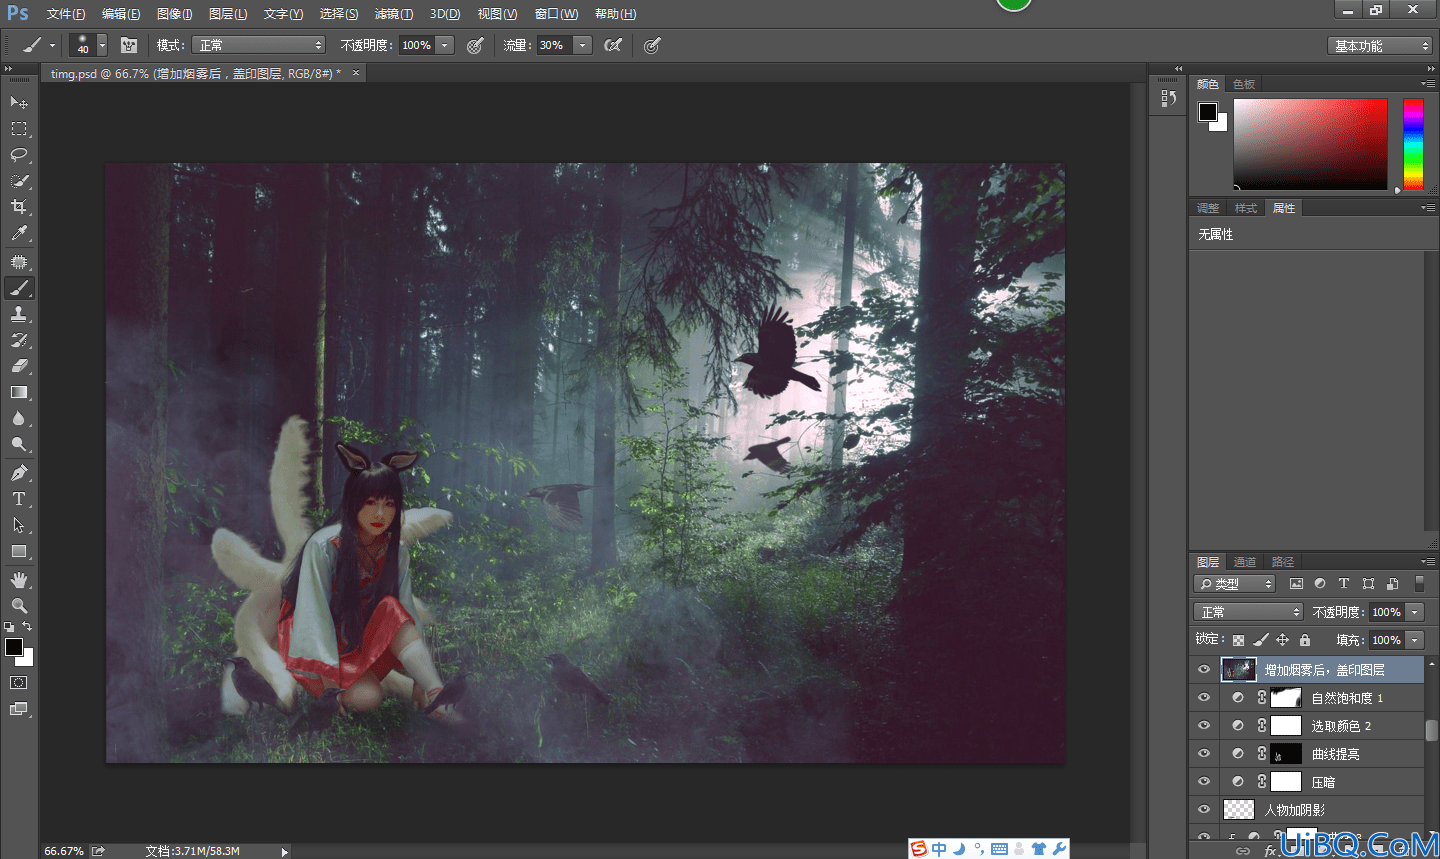1440x859 pixels.
Task: Open the brush preset picker dropdown
Action: (102, 45)
